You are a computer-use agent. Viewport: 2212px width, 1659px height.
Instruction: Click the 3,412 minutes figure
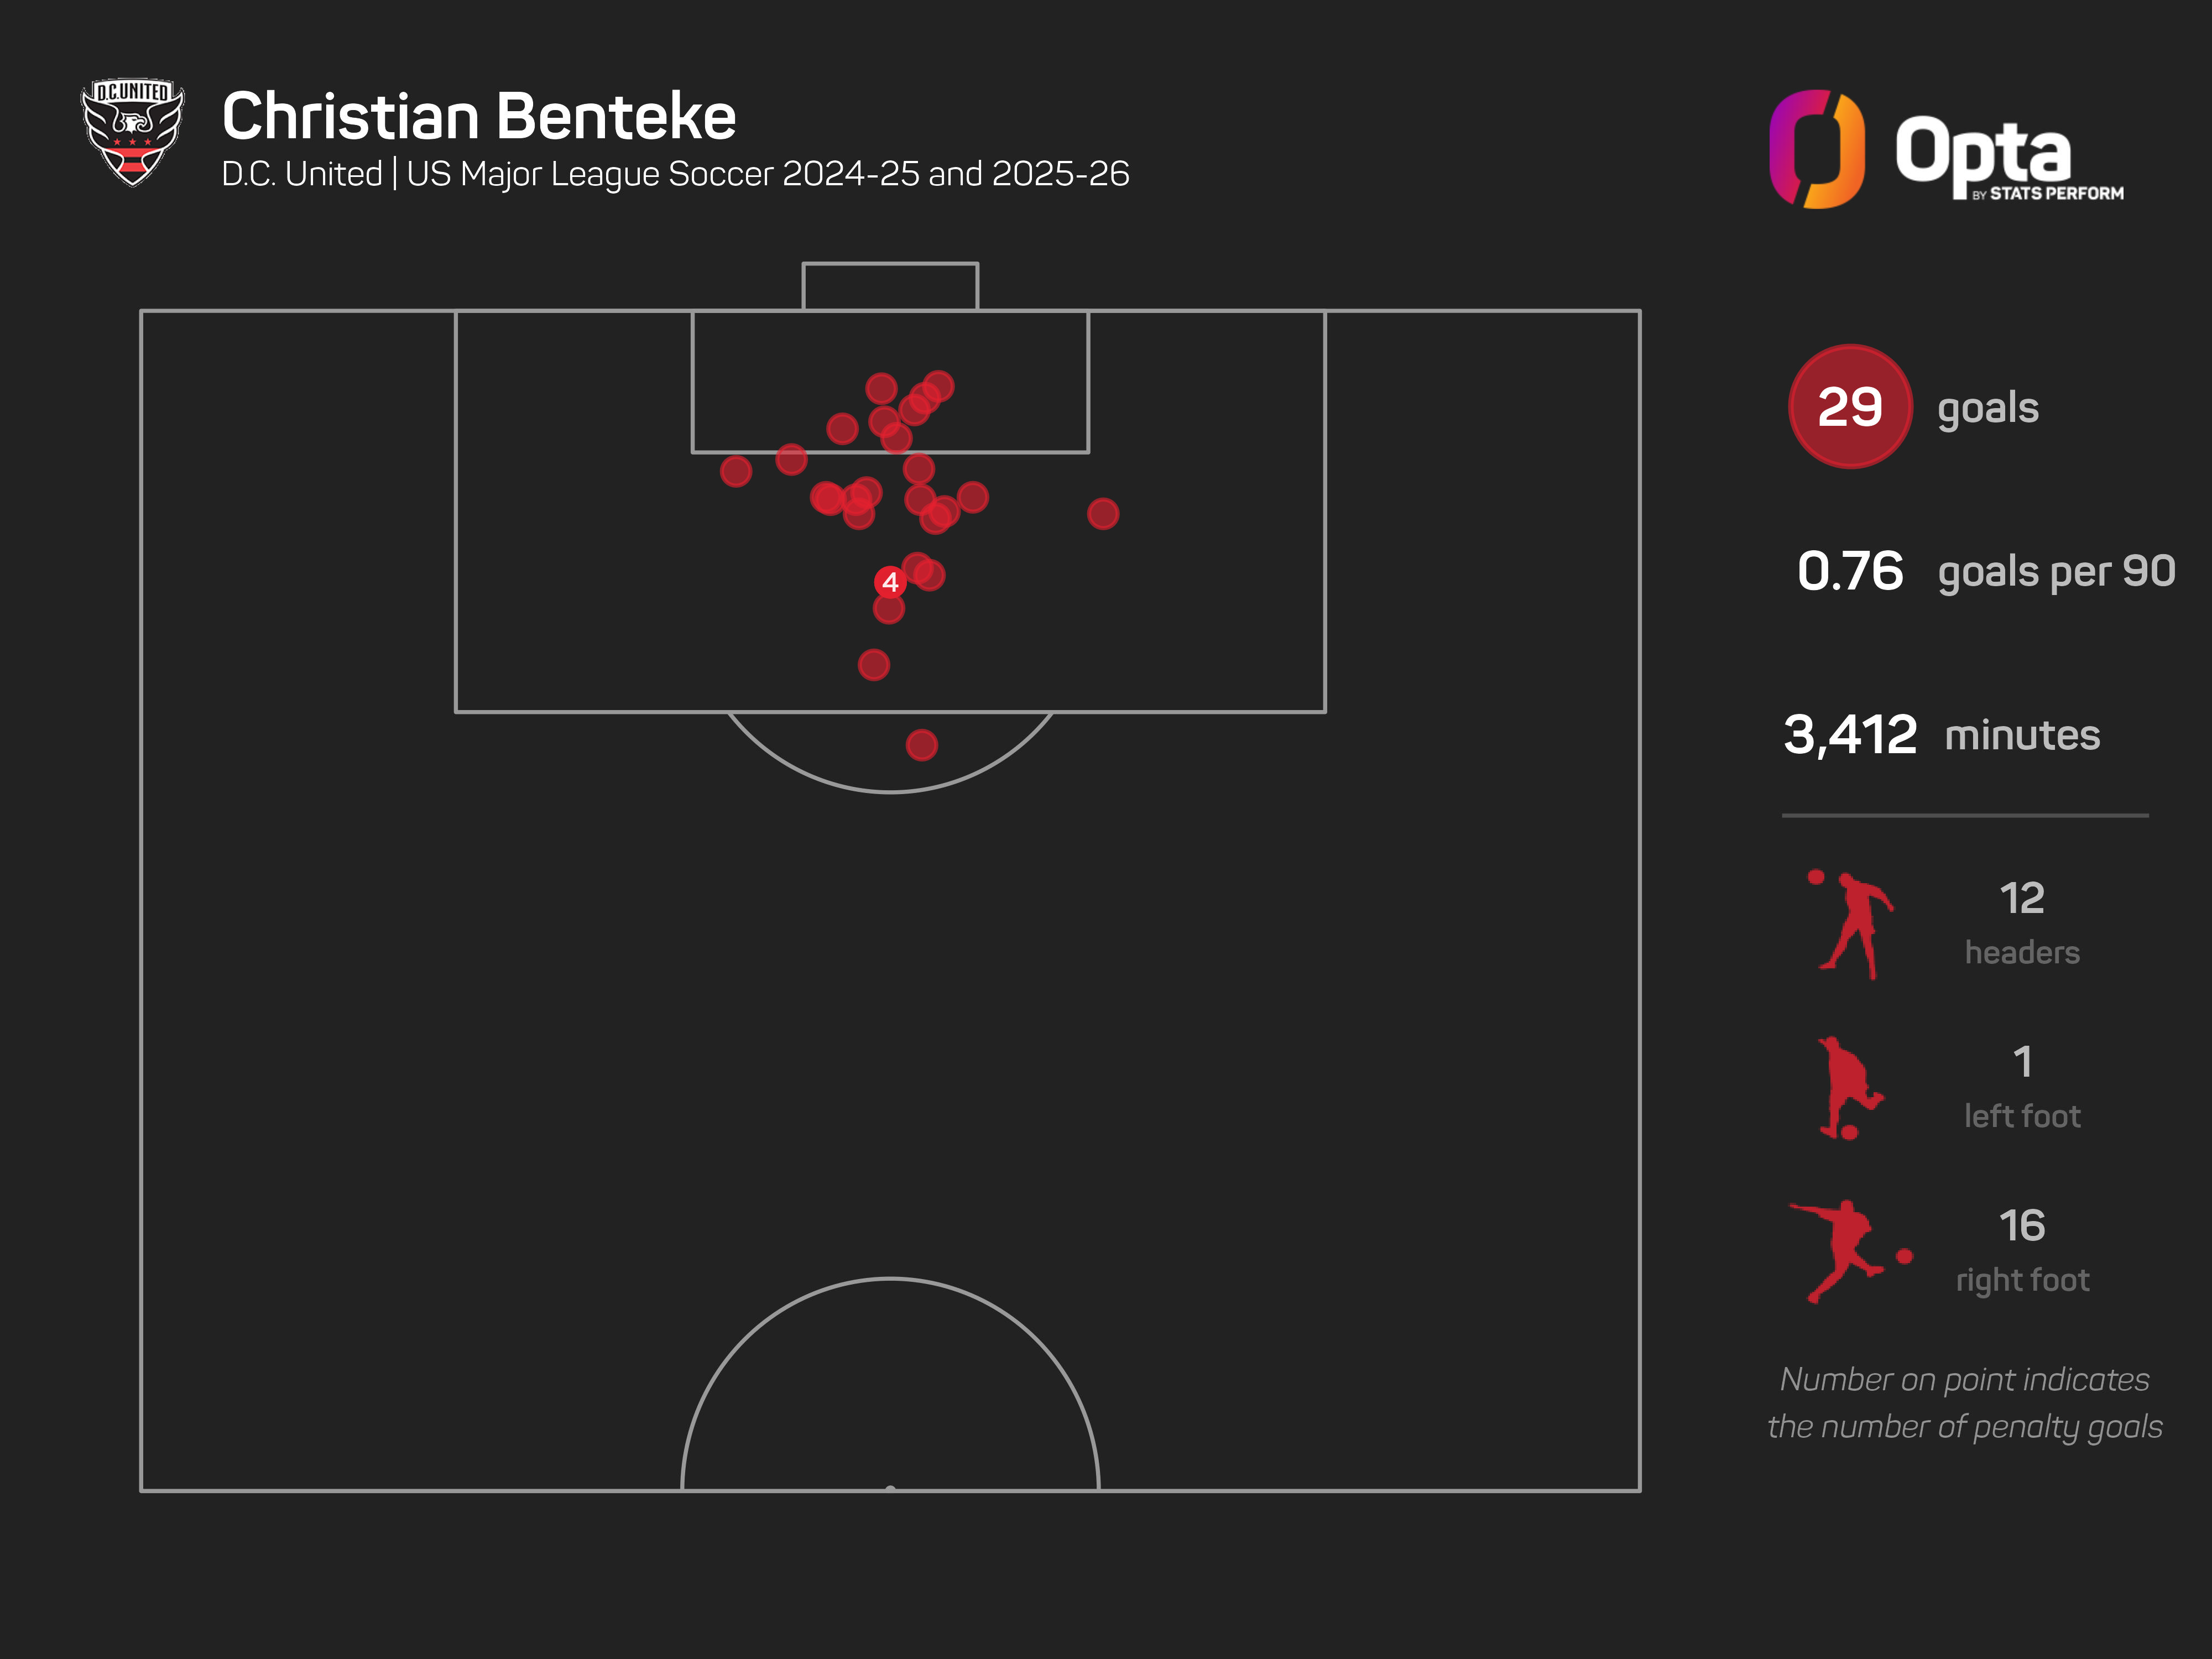coord(1849,735)
